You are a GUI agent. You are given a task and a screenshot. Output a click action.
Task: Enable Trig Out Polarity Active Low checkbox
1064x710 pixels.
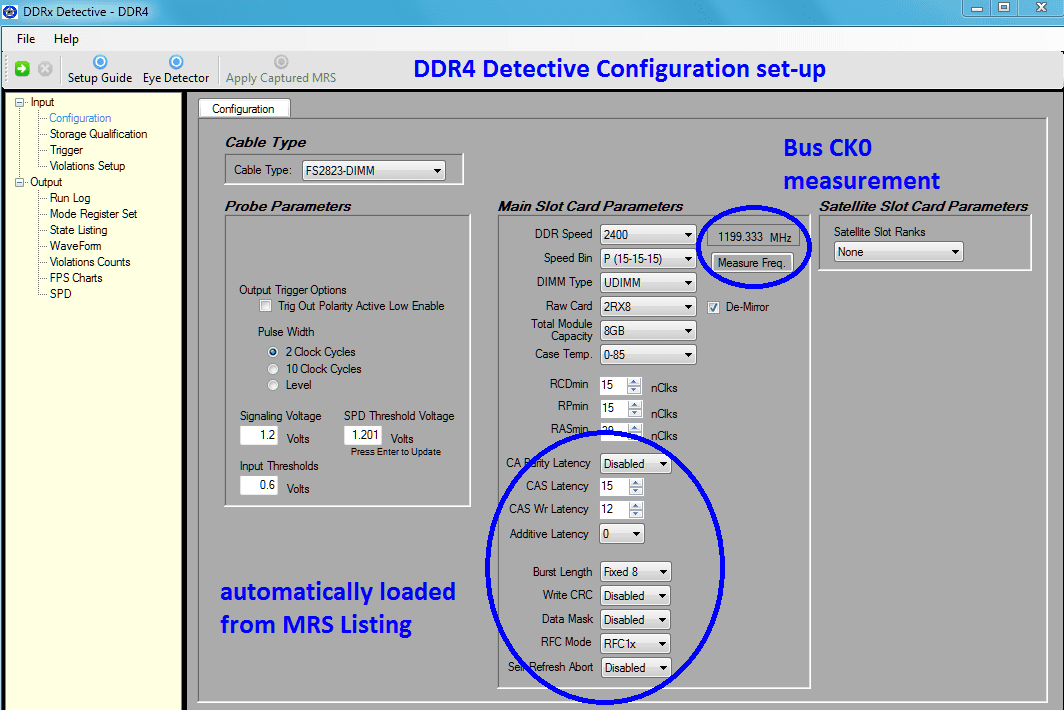[266, 306]
